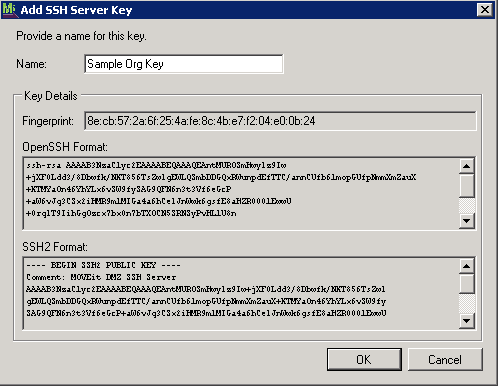Click inside the SSH2 Format text box
Screen dimensions: 498x386
click(241, 293)
